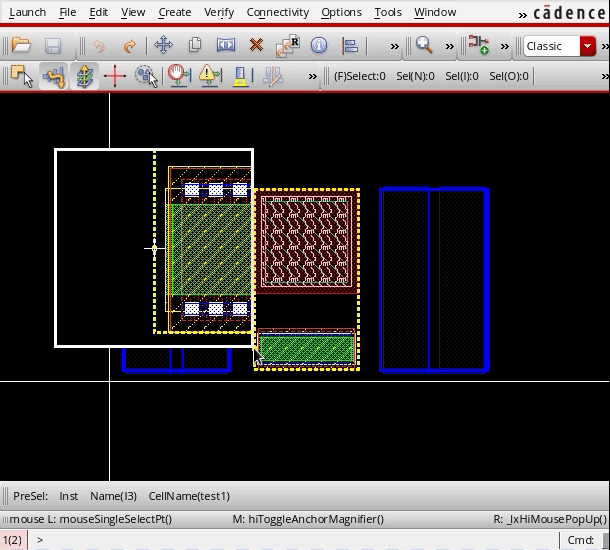Toggle the path snapping icon

coord(53,76)
